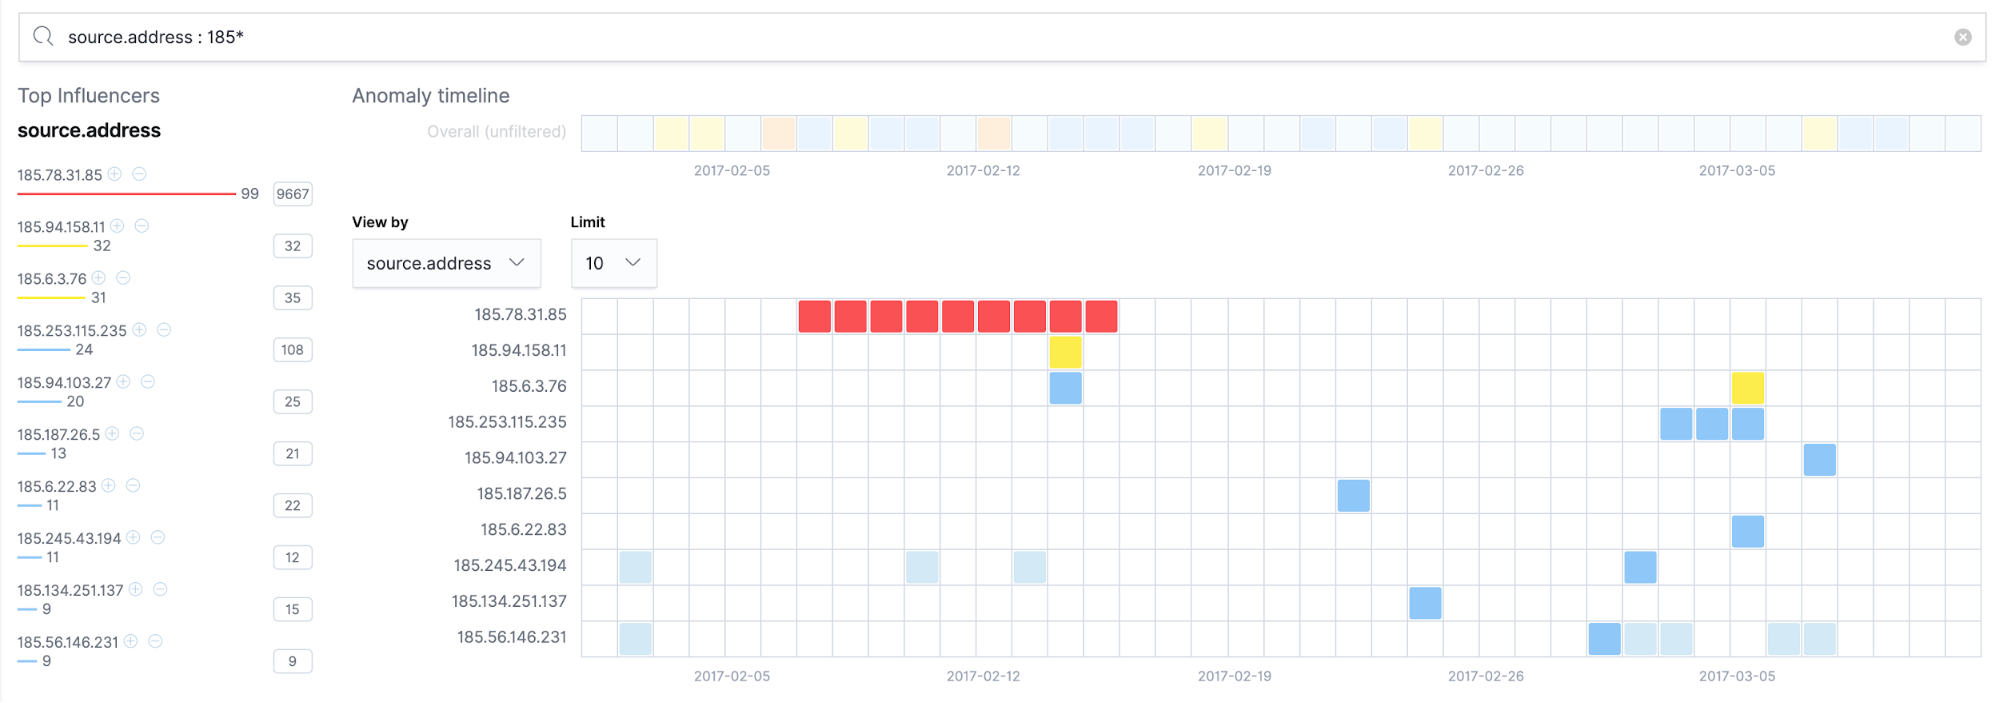Remove 185.94.103.27 using its minus icon
Viewport: 1999px width, 703px height.
[x=148, y=382]
